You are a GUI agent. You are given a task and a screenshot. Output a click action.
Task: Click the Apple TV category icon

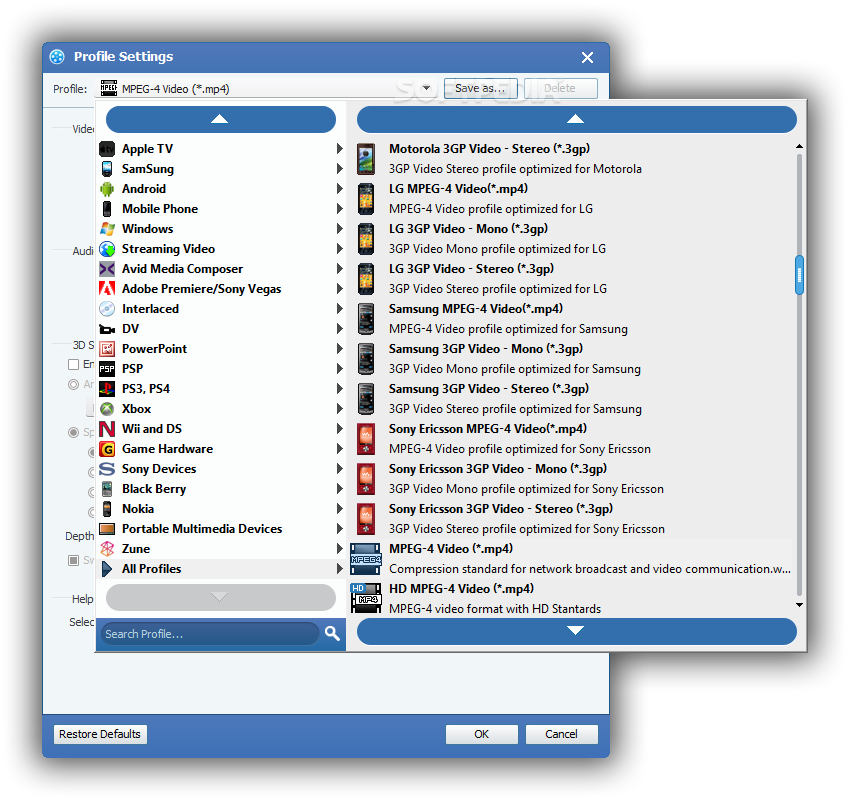107,149
